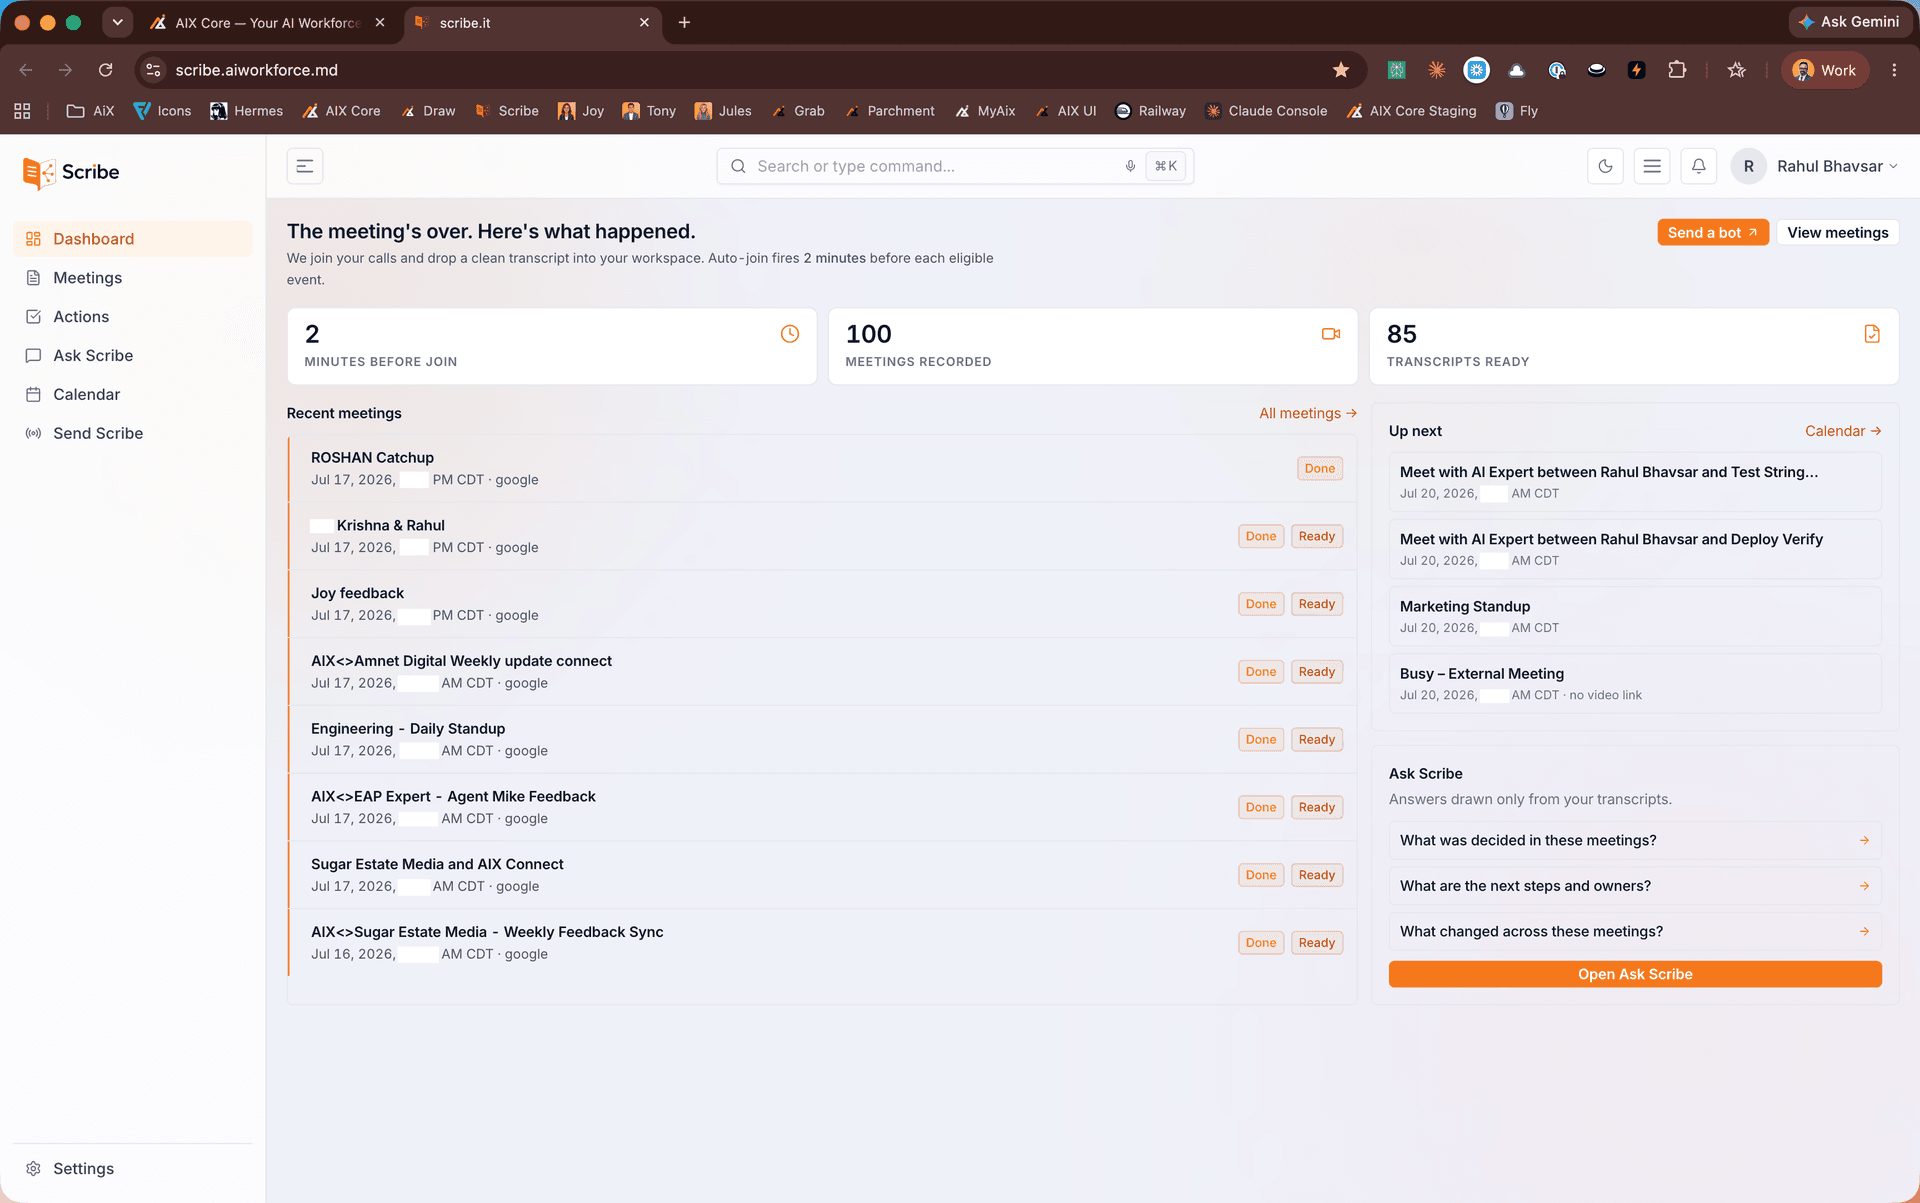The image size is (1920, 1203).
Task: Open the ROSHAN Catchup meeting
Action: tap(822, 468)
